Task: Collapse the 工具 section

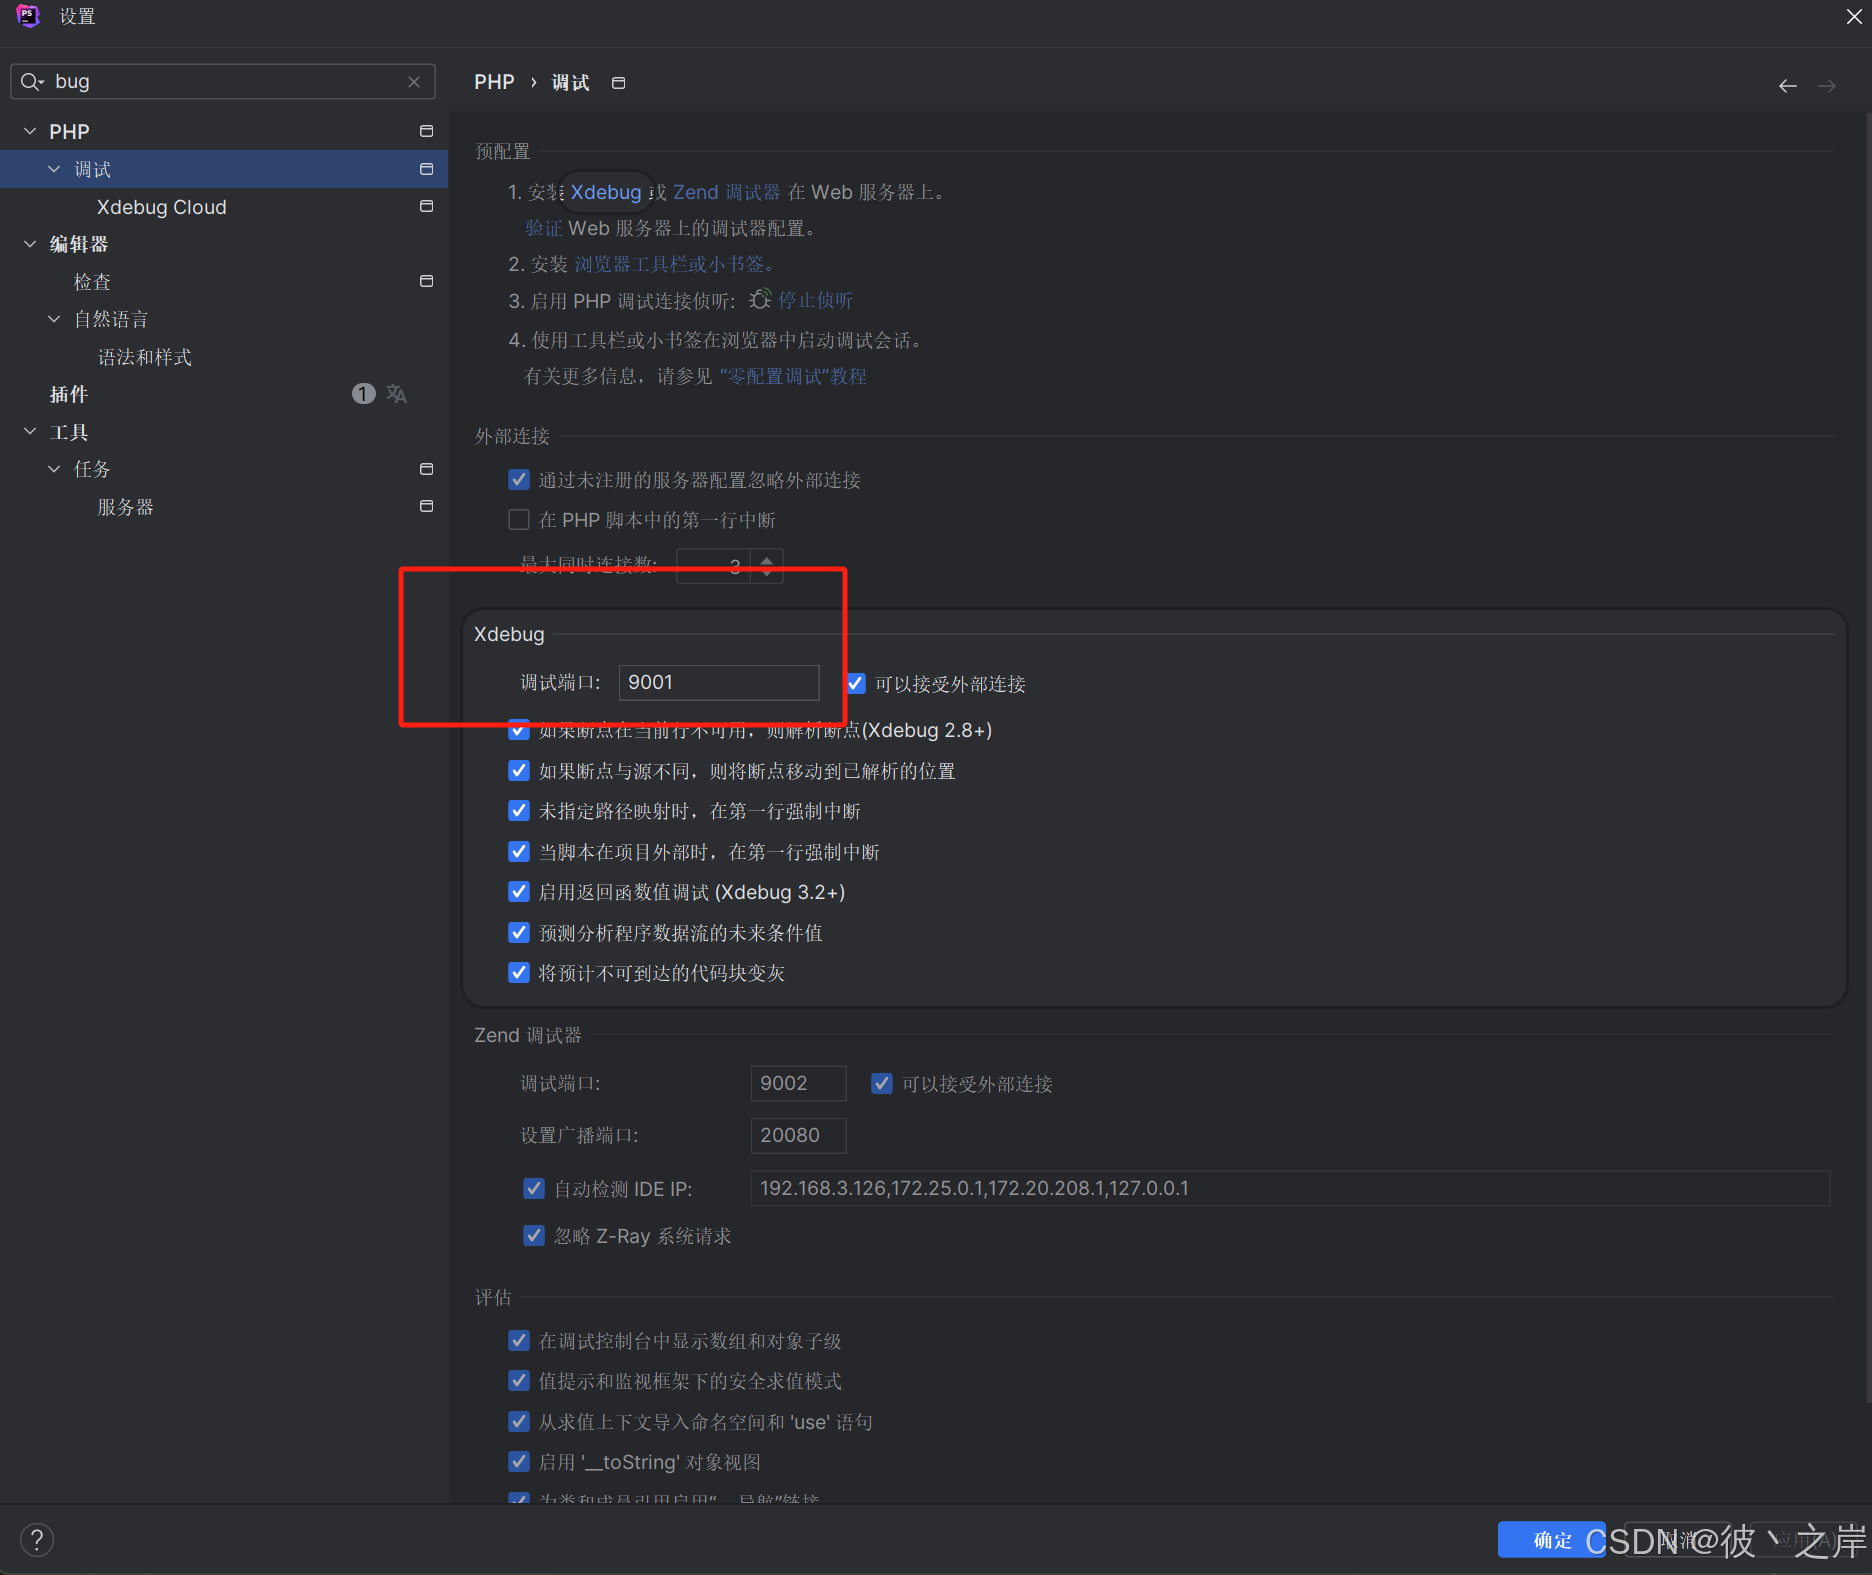Action: tap(29, 431)
